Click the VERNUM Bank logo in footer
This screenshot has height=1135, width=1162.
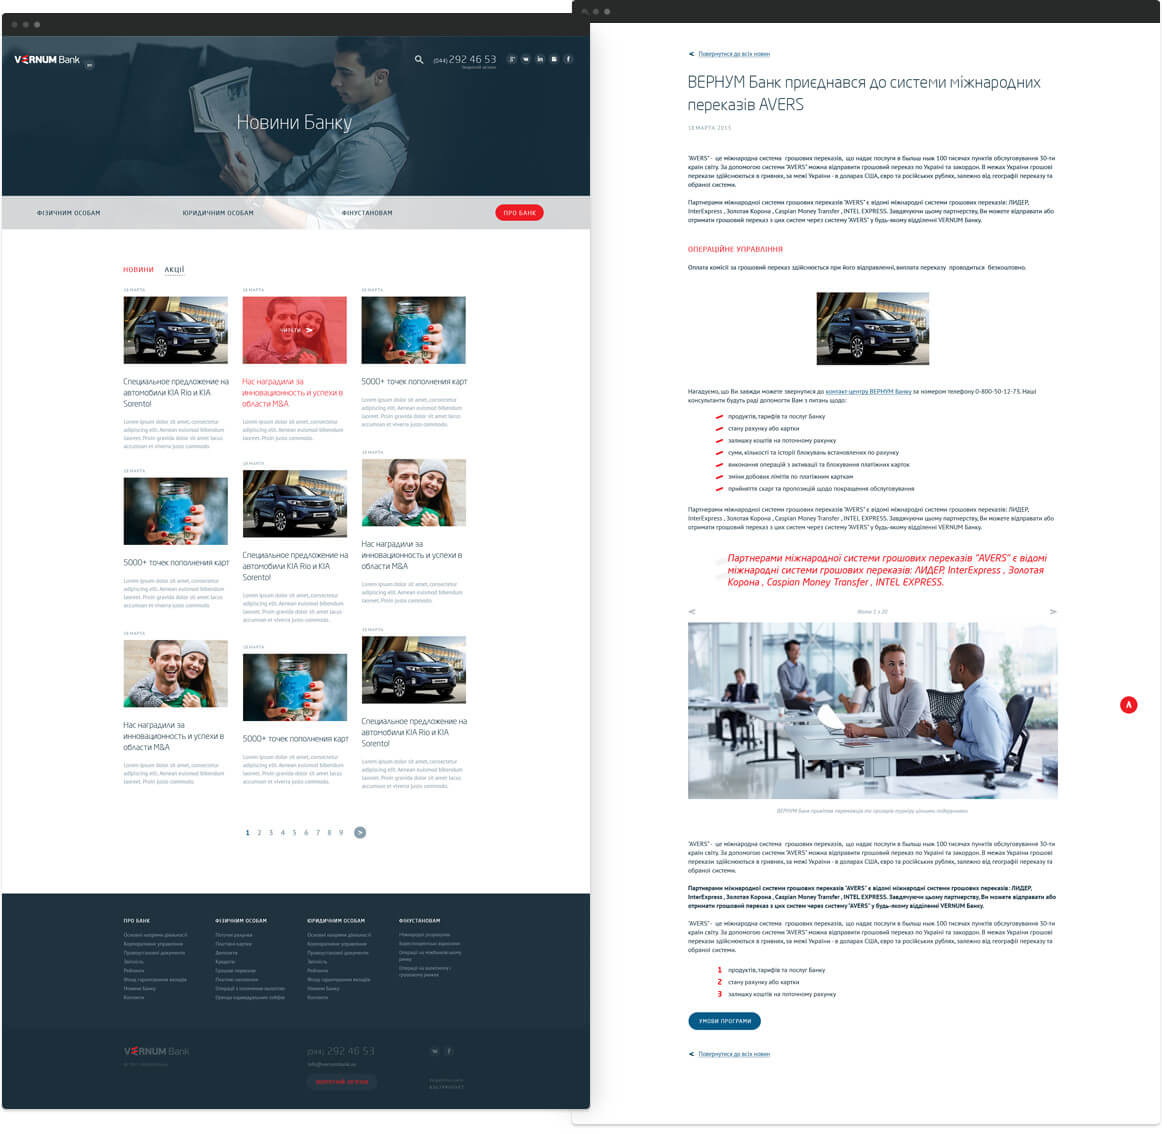(156, 1051)
